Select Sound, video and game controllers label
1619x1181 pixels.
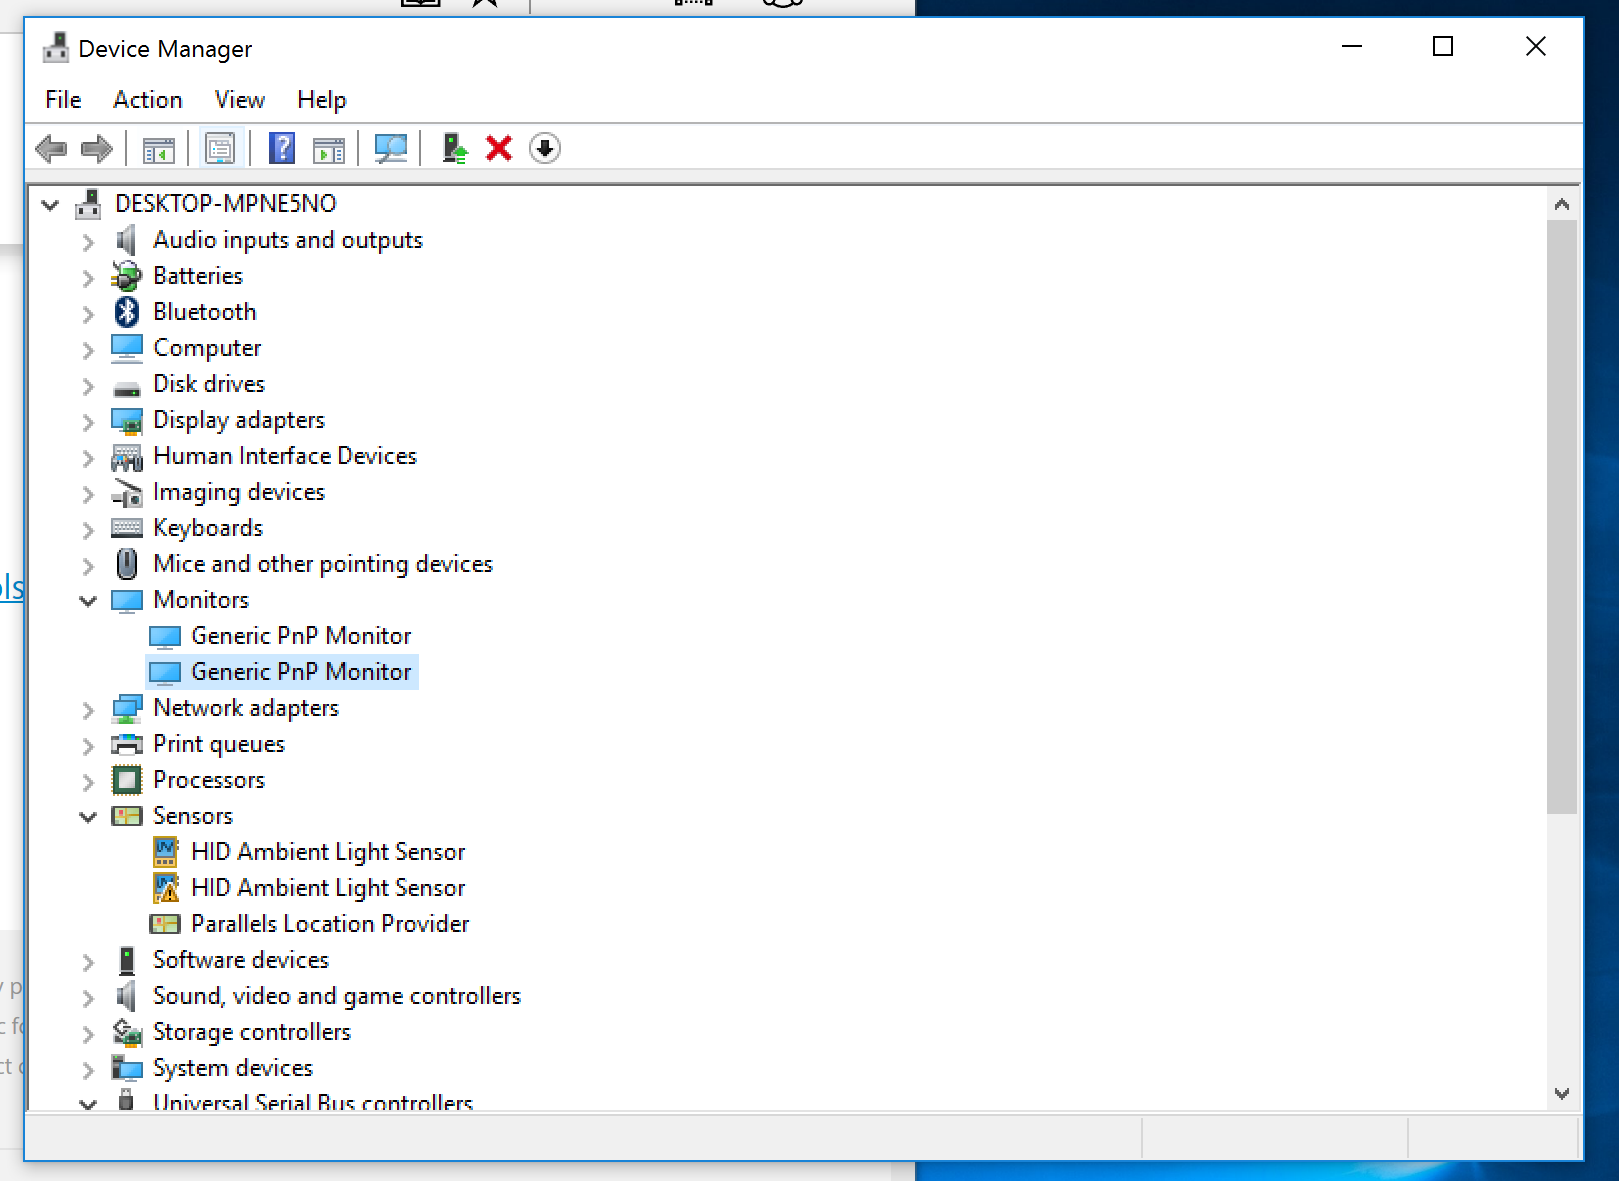point(337,996)
